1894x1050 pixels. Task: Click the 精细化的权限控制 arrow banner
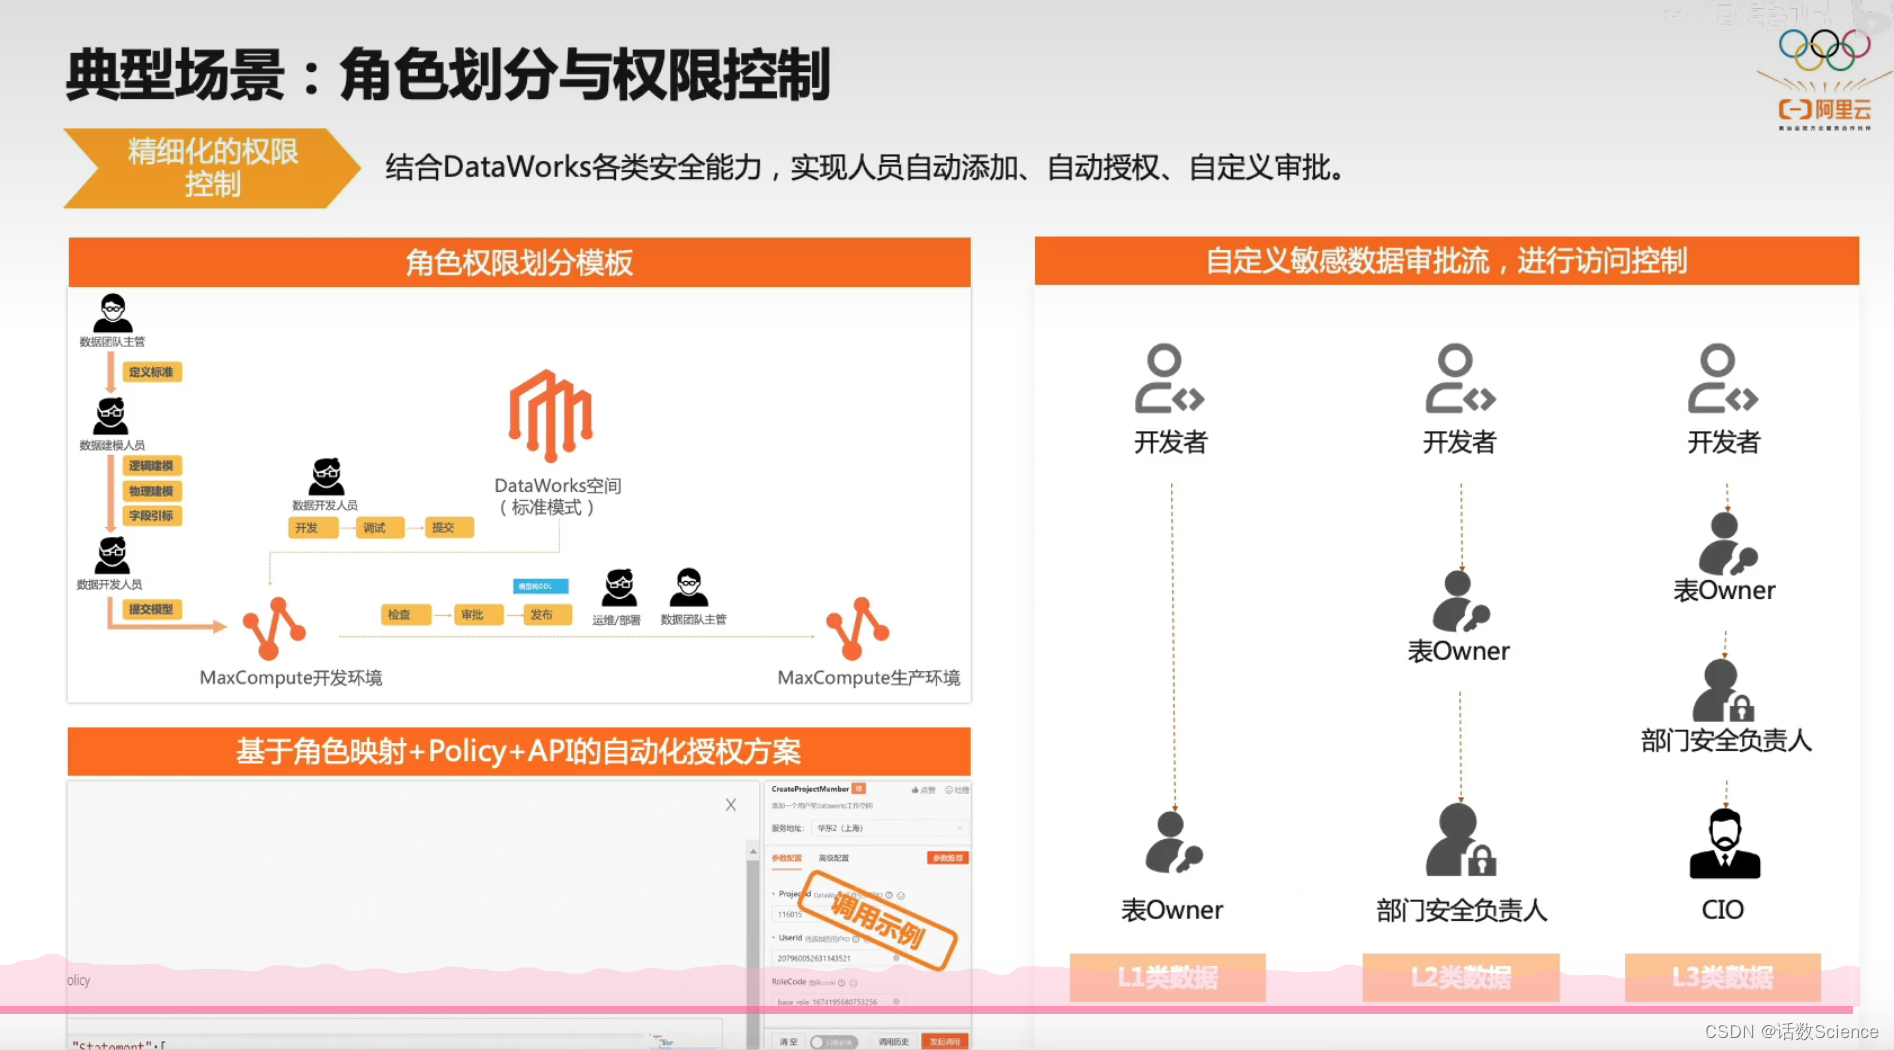211,168
